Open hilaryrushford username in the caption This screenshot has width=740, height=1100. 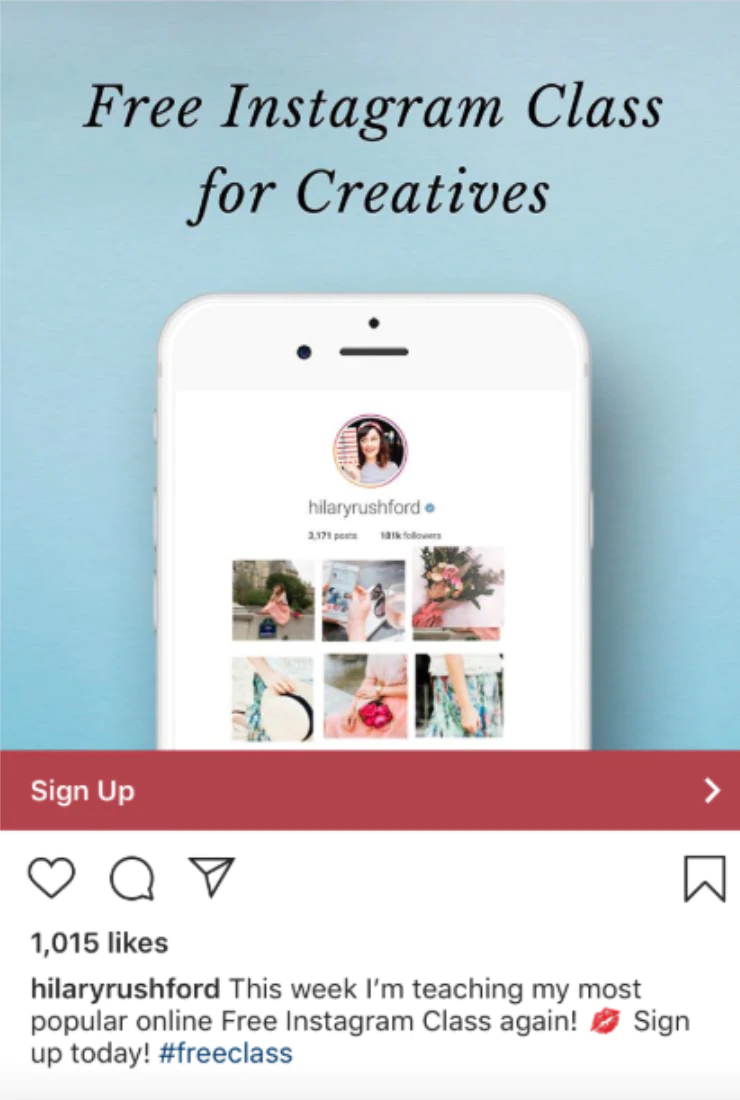(x=125, y=989)
